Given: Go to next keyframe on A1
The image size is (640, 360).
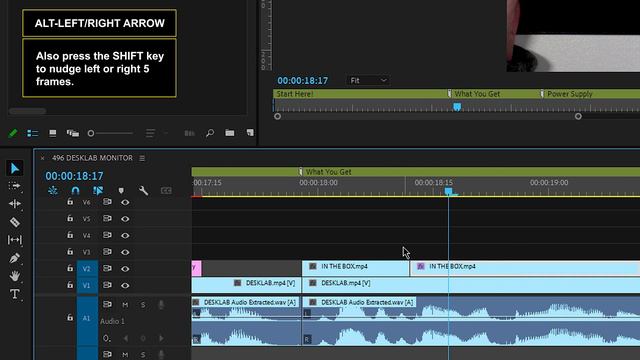Looking at the screenshot, I should pos(161,338).
